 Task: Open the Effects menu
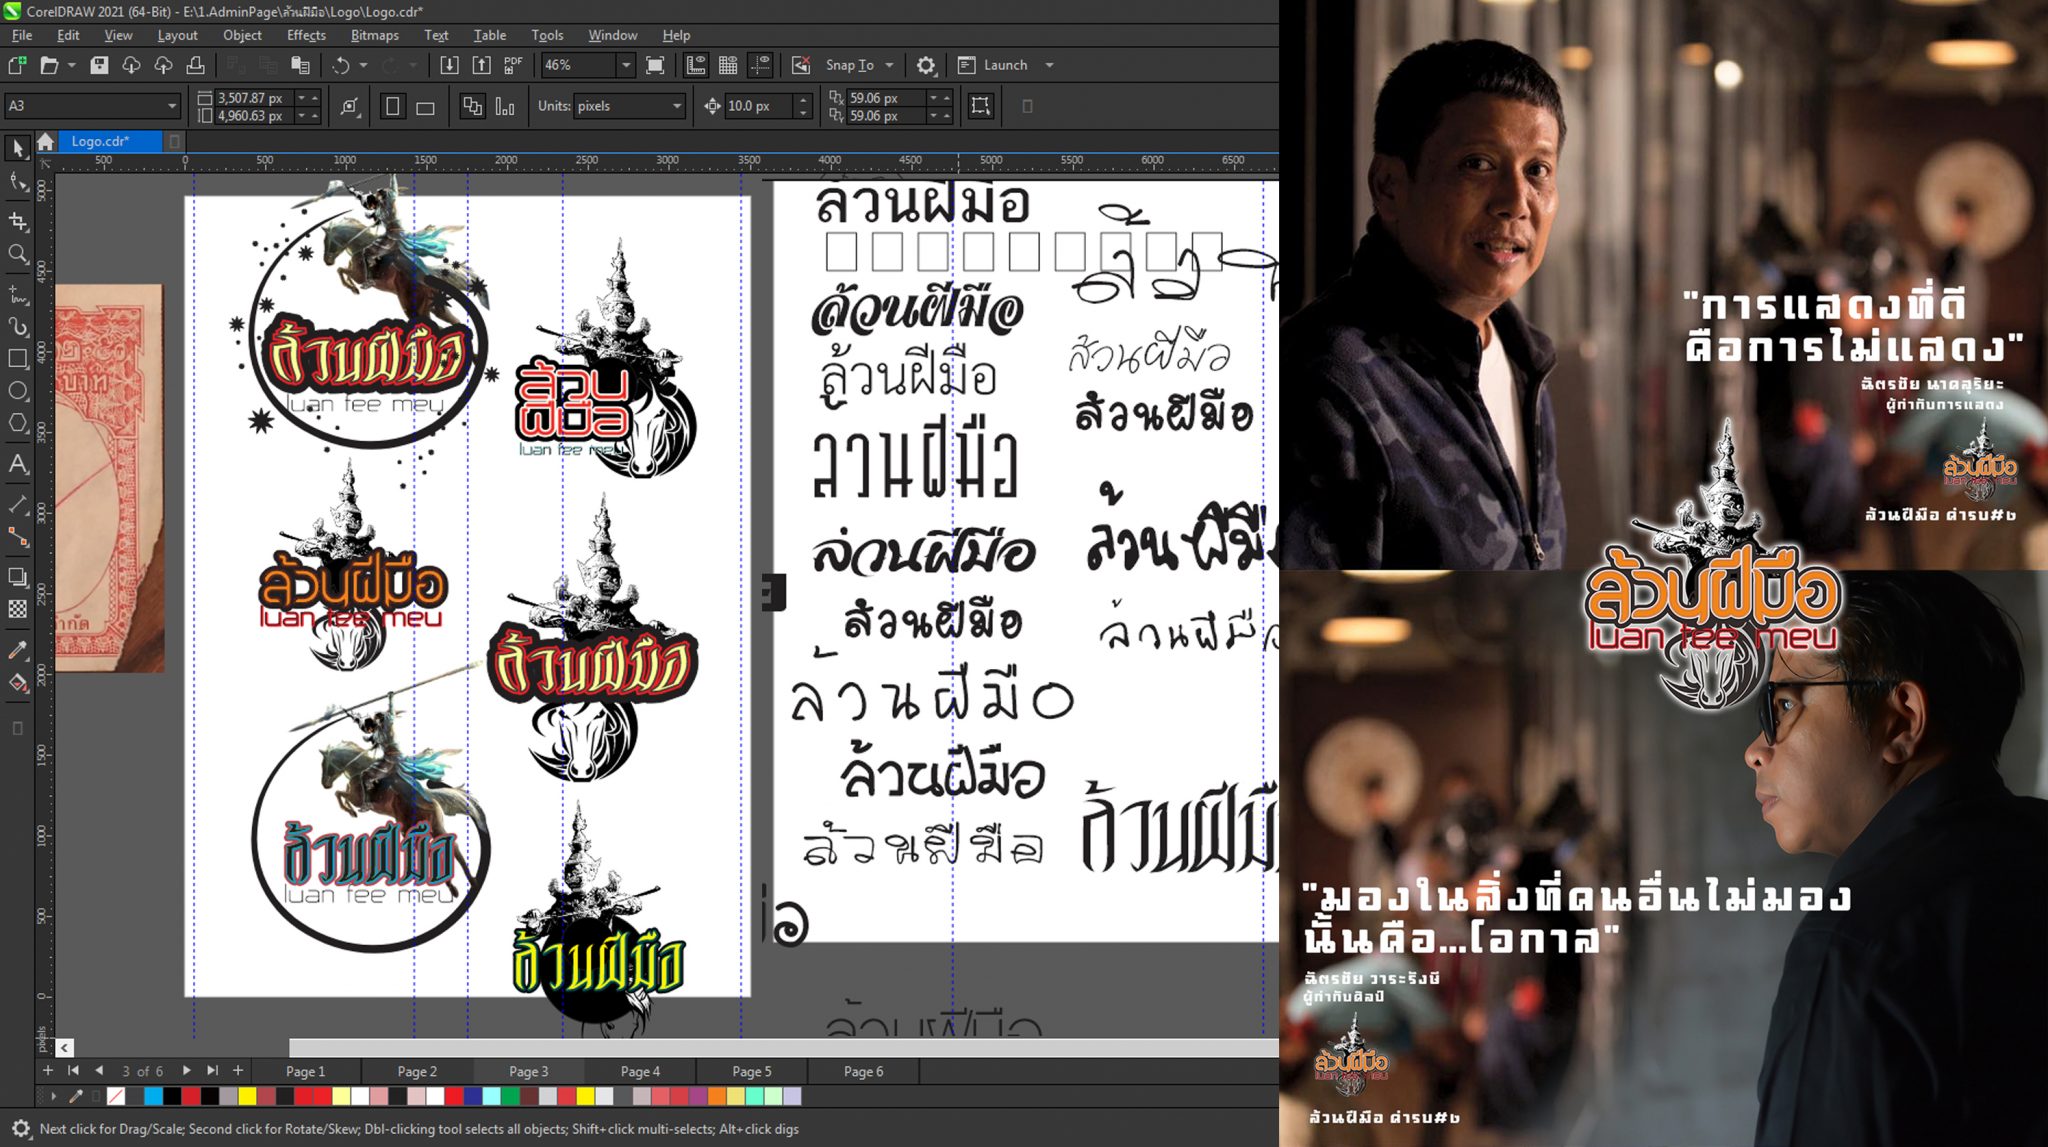(306, 35)
